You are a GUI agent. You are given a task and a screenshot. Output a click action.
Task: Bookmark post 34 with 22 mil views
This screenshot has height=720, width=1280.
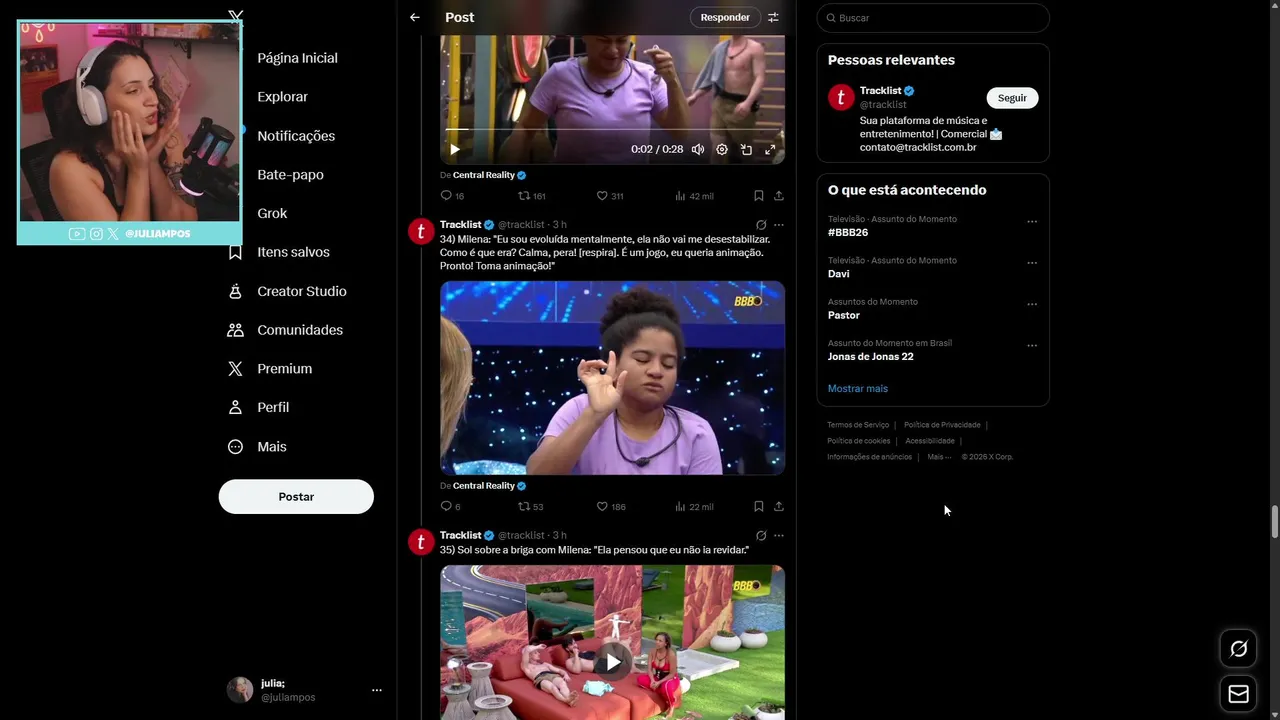(x=759, y=507)
